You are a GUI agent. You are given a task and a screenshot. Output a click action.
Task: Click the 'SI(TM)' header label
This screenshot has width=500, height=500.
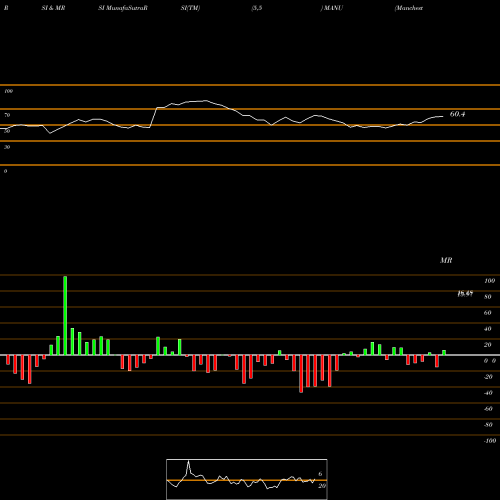(190, 8)
